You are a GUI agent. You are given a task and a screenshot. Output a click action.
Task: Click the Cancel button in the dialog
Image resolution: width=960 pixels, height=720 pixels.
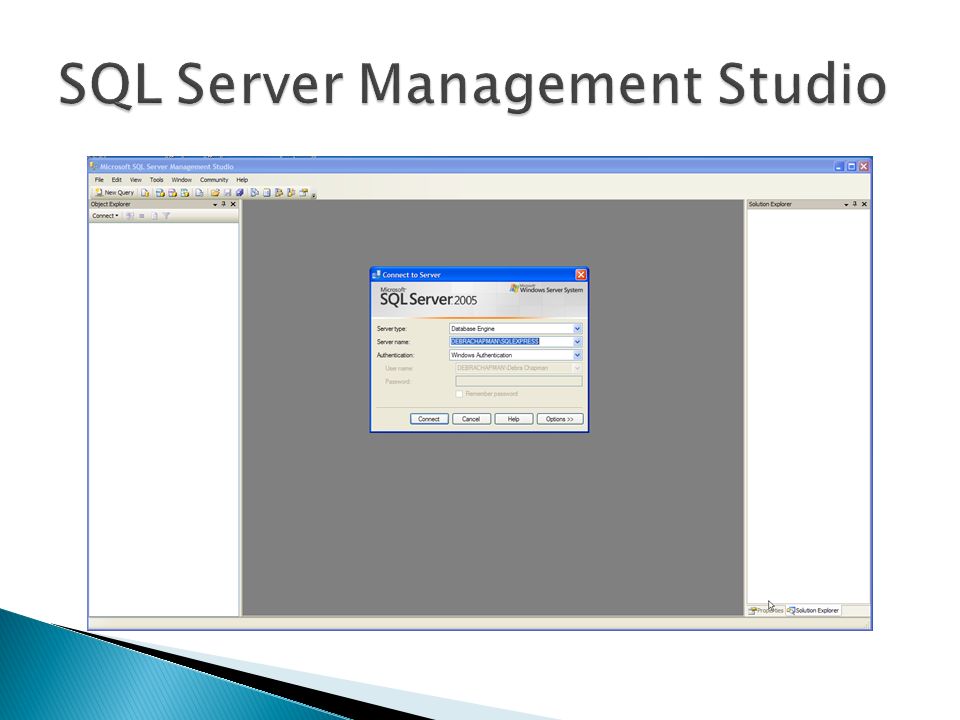click(x=471, y=419)
